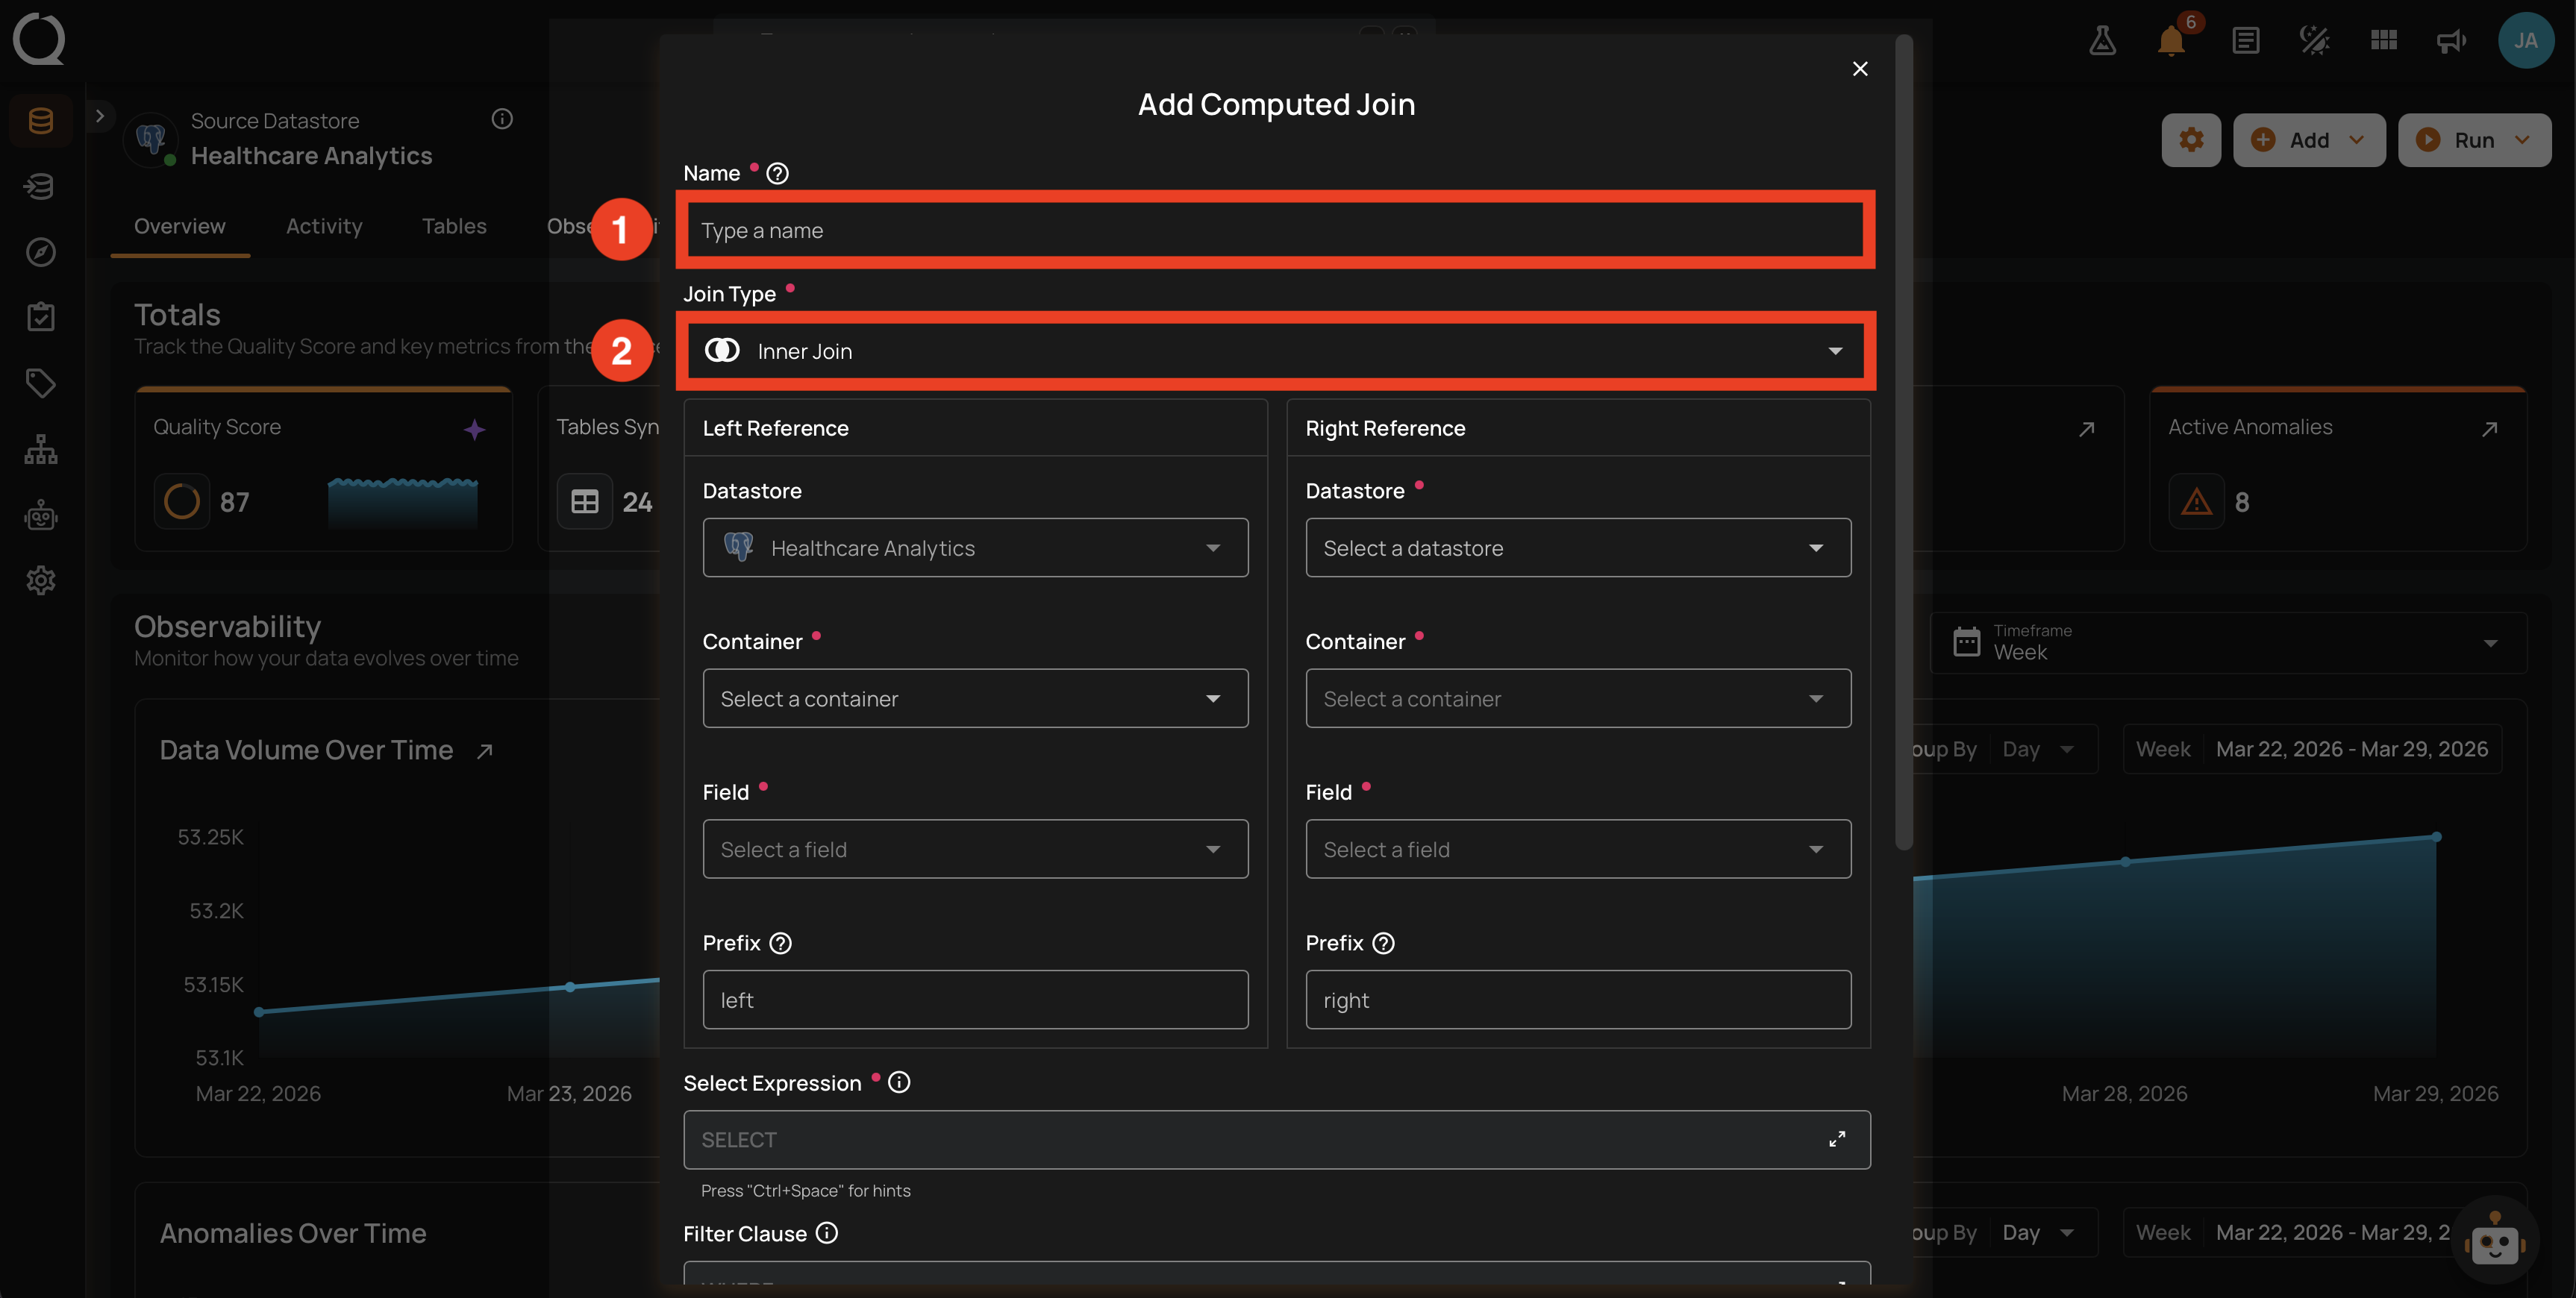Click the magic wand theme icon

(x=2315, y=40)
